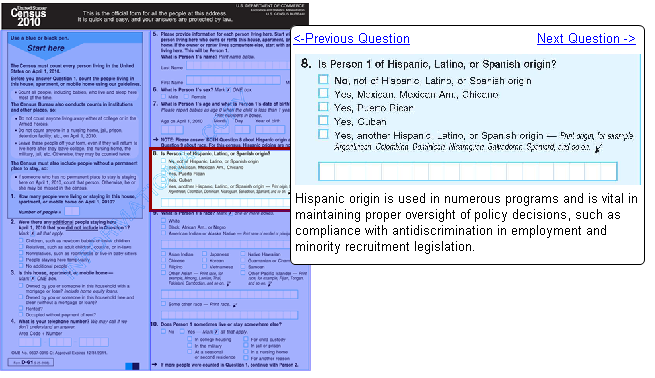Image resolution: width=655 pixels, height=378 pixels.
Task: Click 'Some other race' checkbox on form
Action: click(x=164, y=304)
